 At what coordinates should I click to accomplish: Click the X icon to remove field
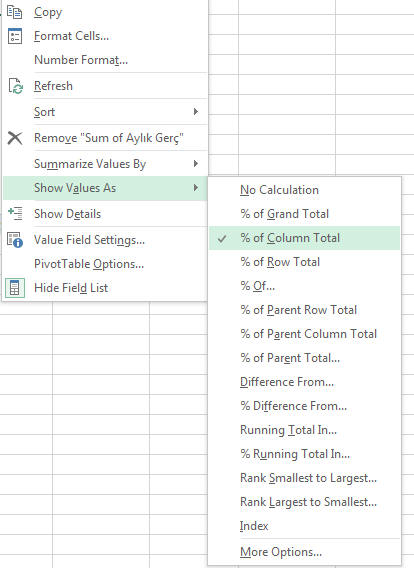(x=15, y=138)
